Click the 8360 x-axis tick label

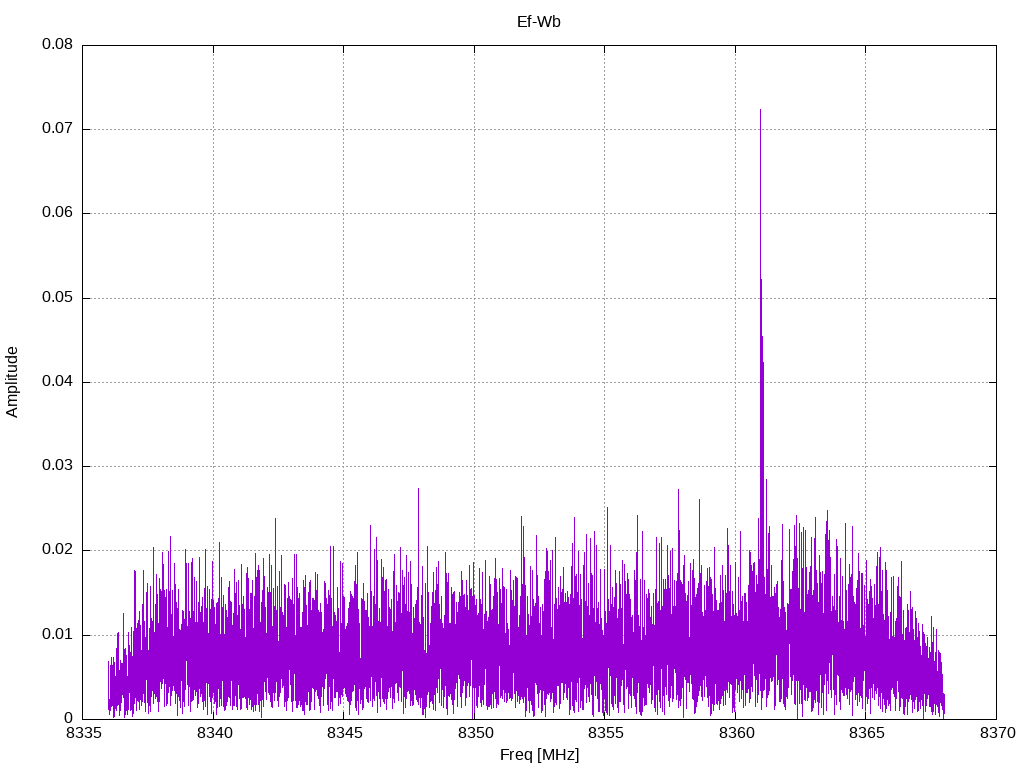[735, 734]
